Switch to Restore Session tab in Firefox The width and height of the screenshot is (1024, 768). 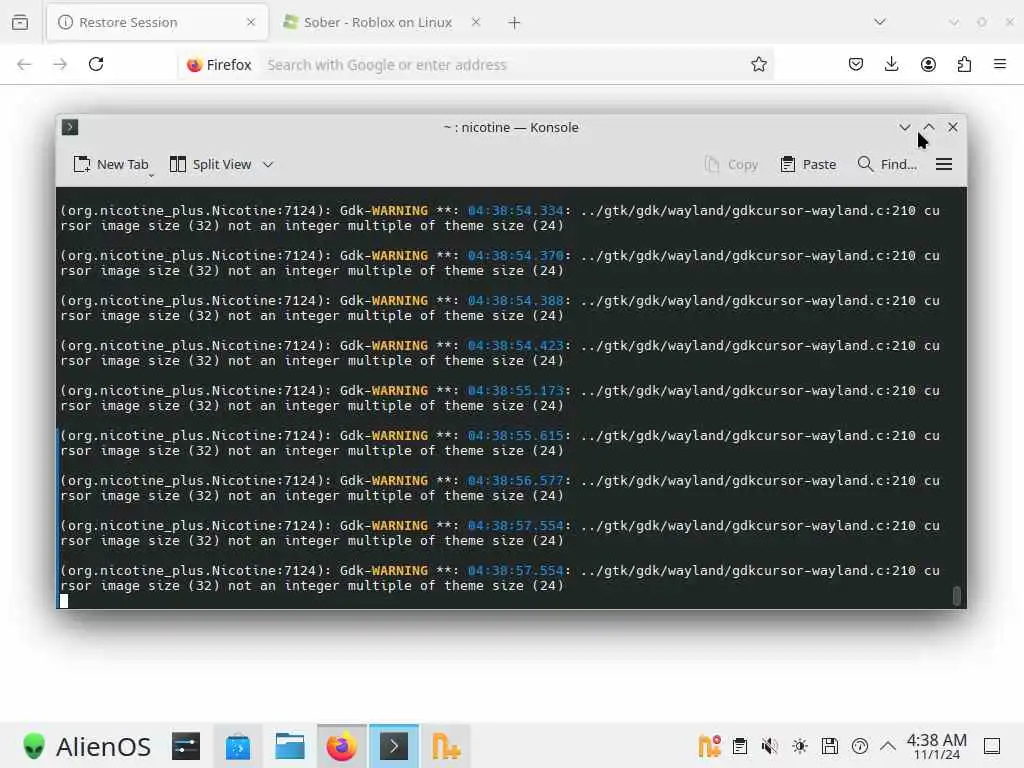point(156,22)
